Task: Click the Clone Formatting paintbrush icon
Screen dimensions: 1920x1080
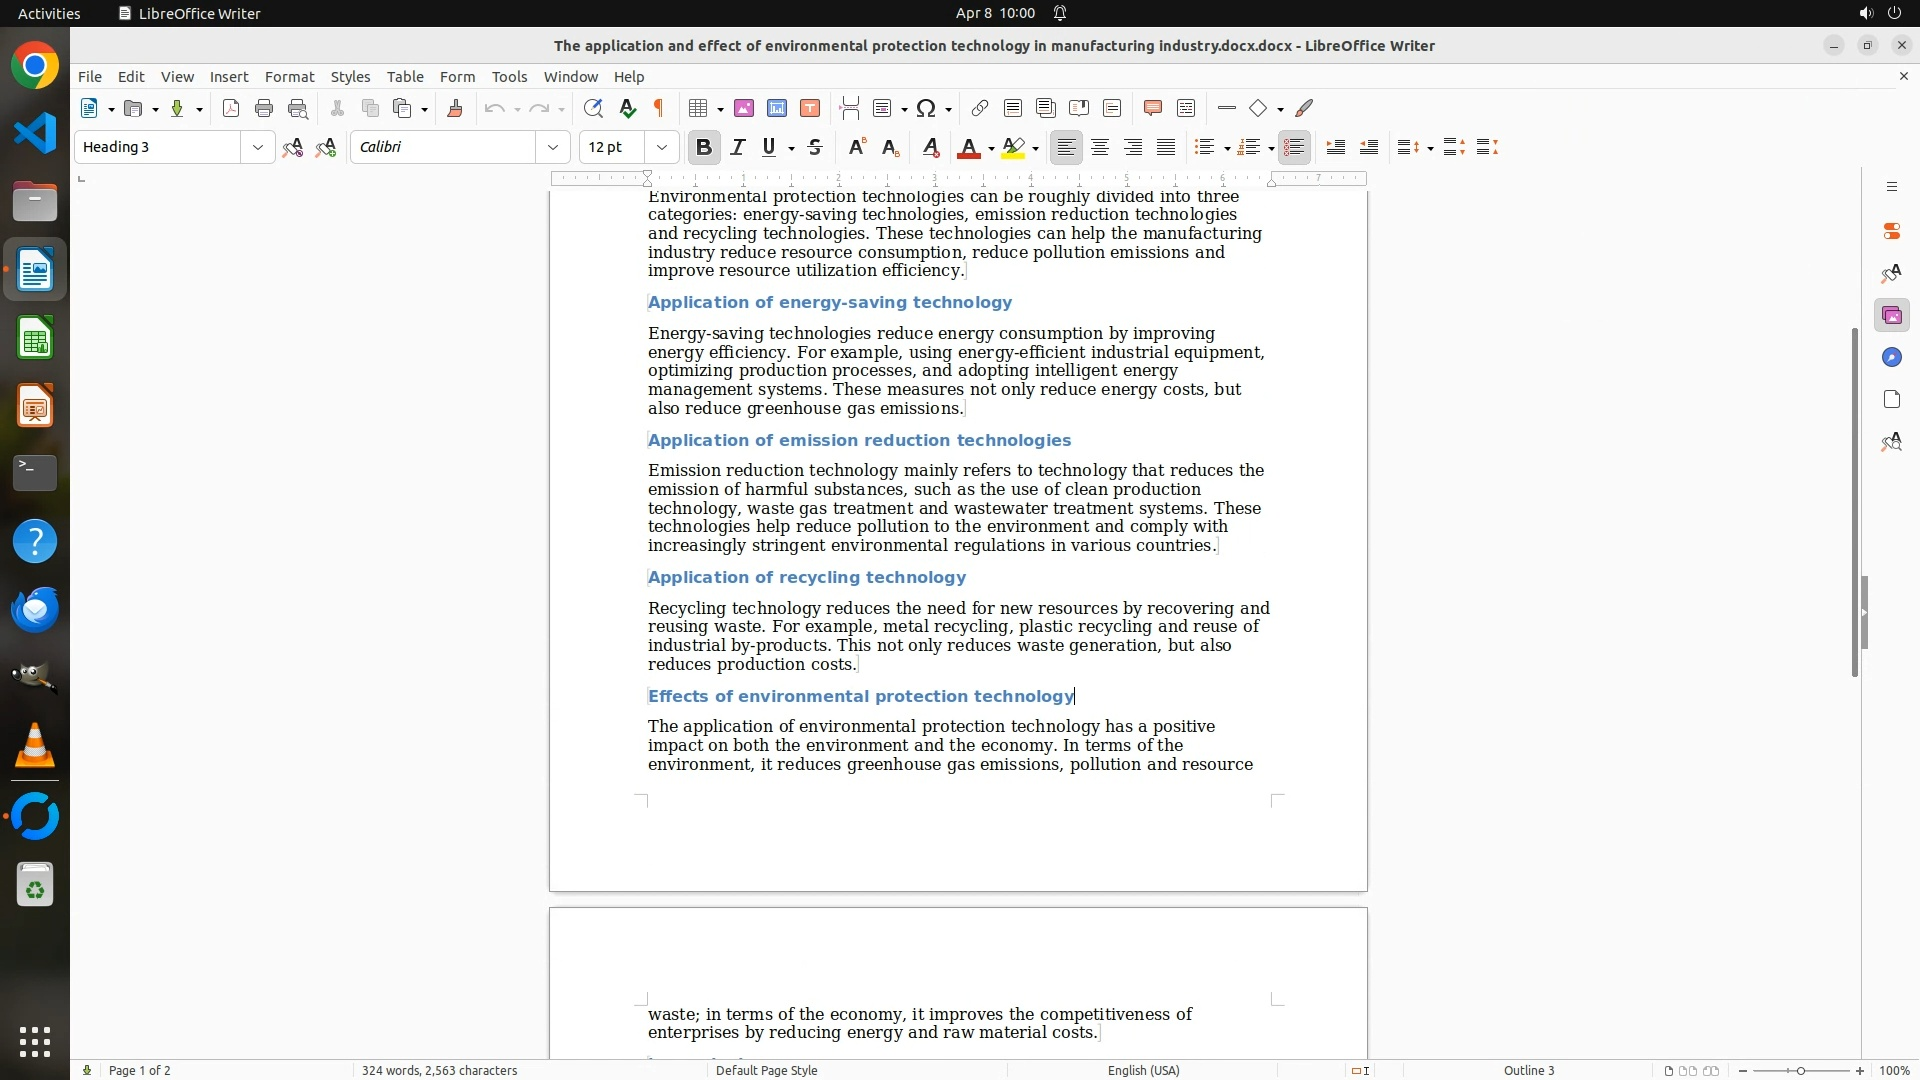Action: tap(455, 109)
